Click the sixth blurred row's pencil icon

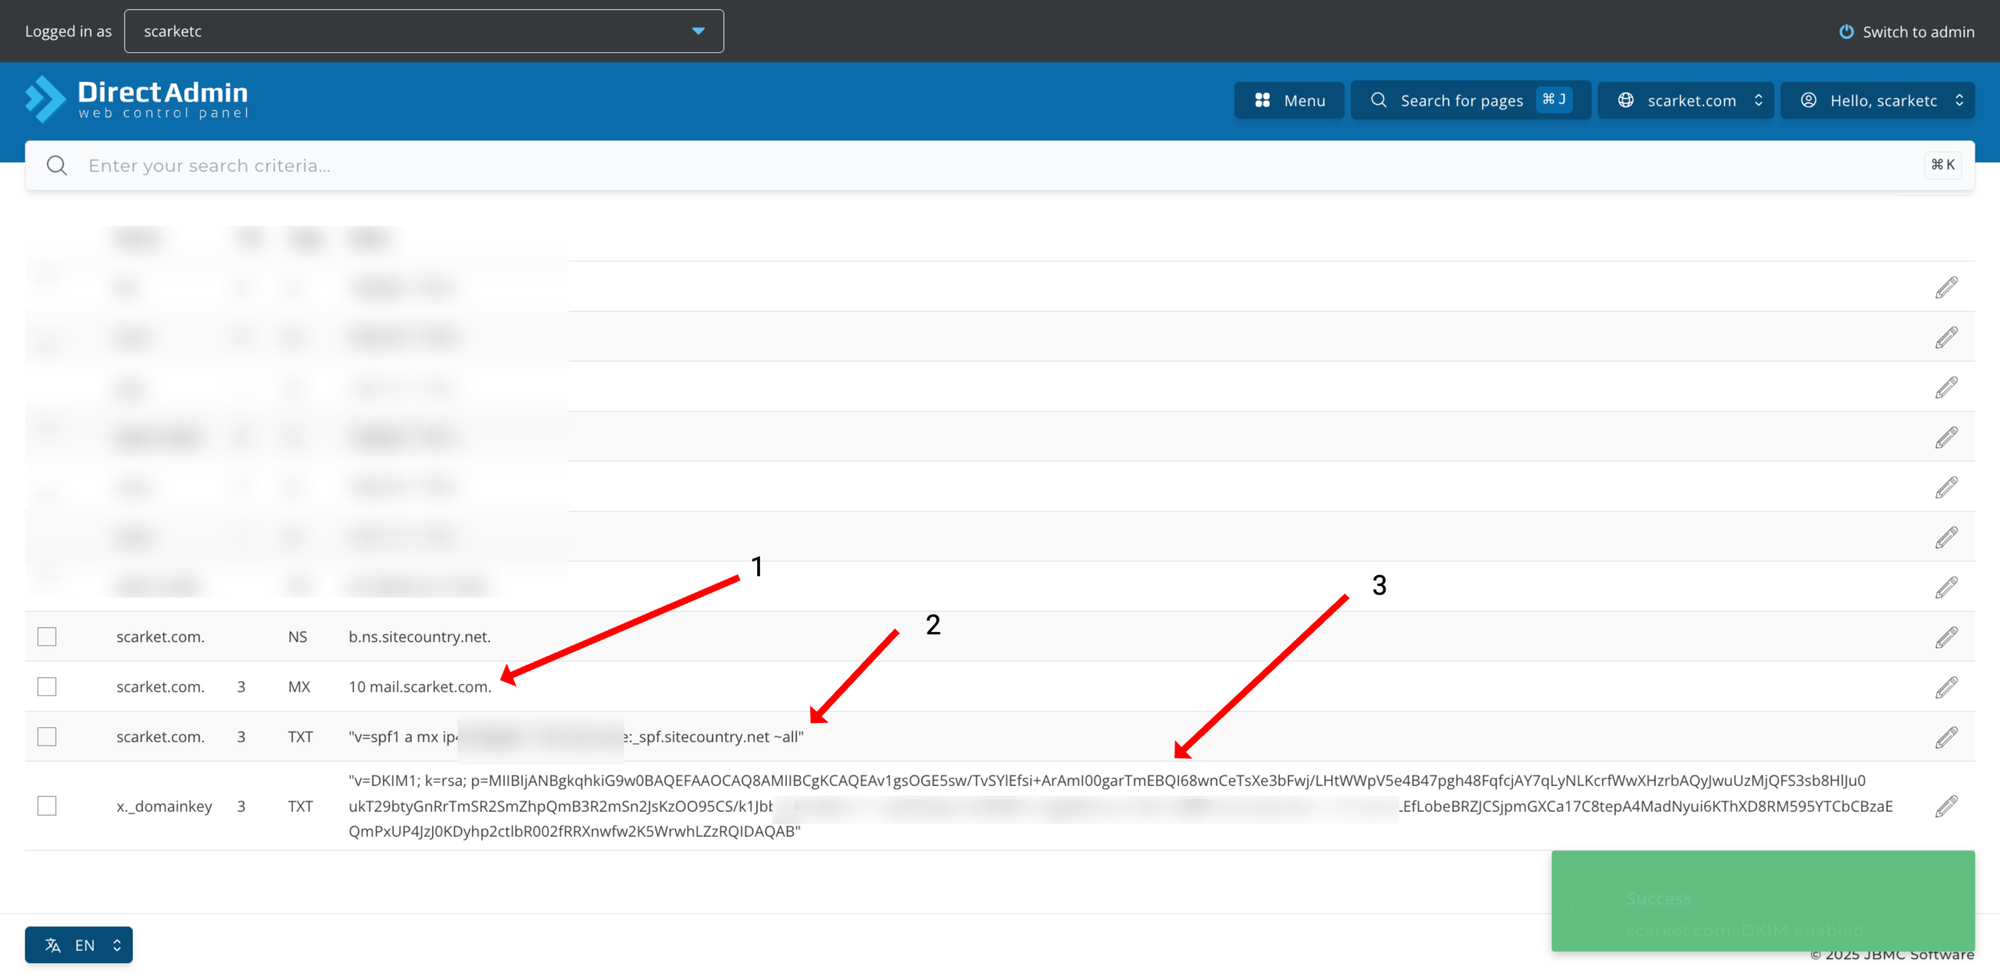[x=1946, y=538]
